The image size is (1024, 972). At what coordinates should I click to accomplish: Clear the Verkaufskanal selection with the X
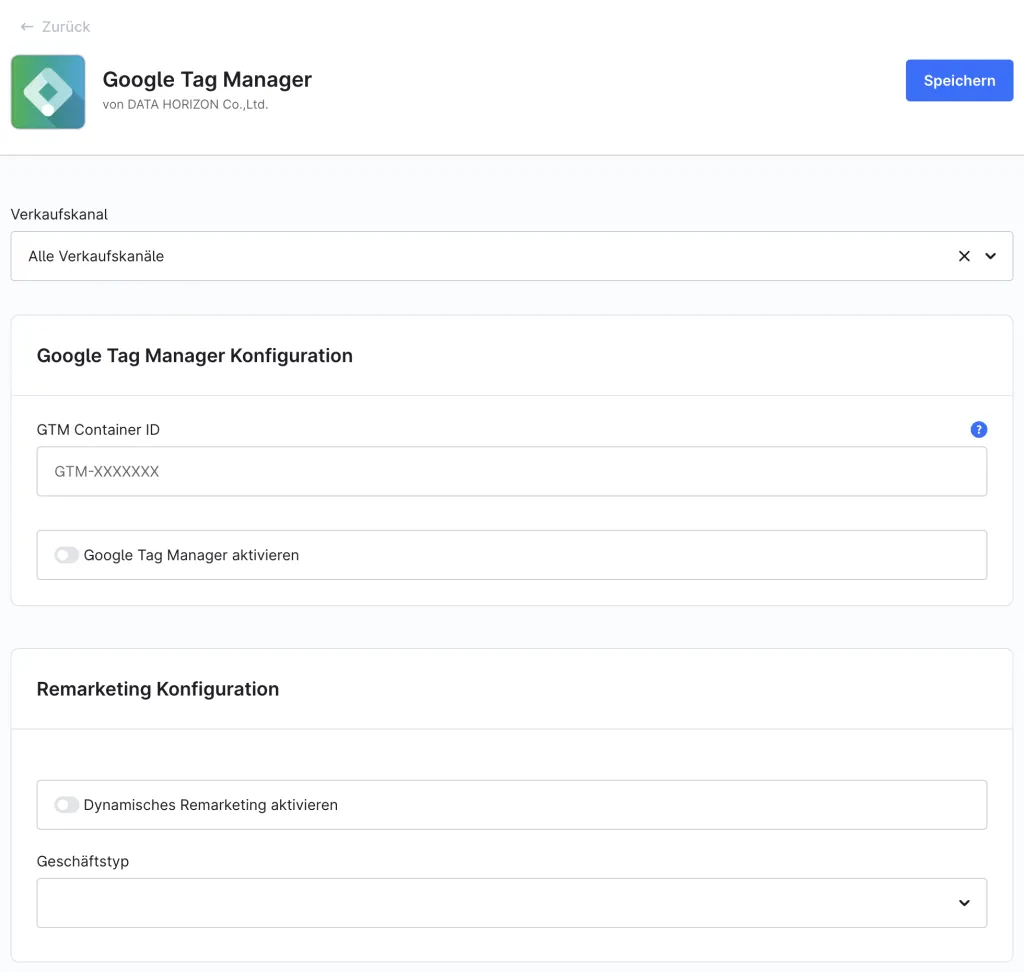[964, 256]
